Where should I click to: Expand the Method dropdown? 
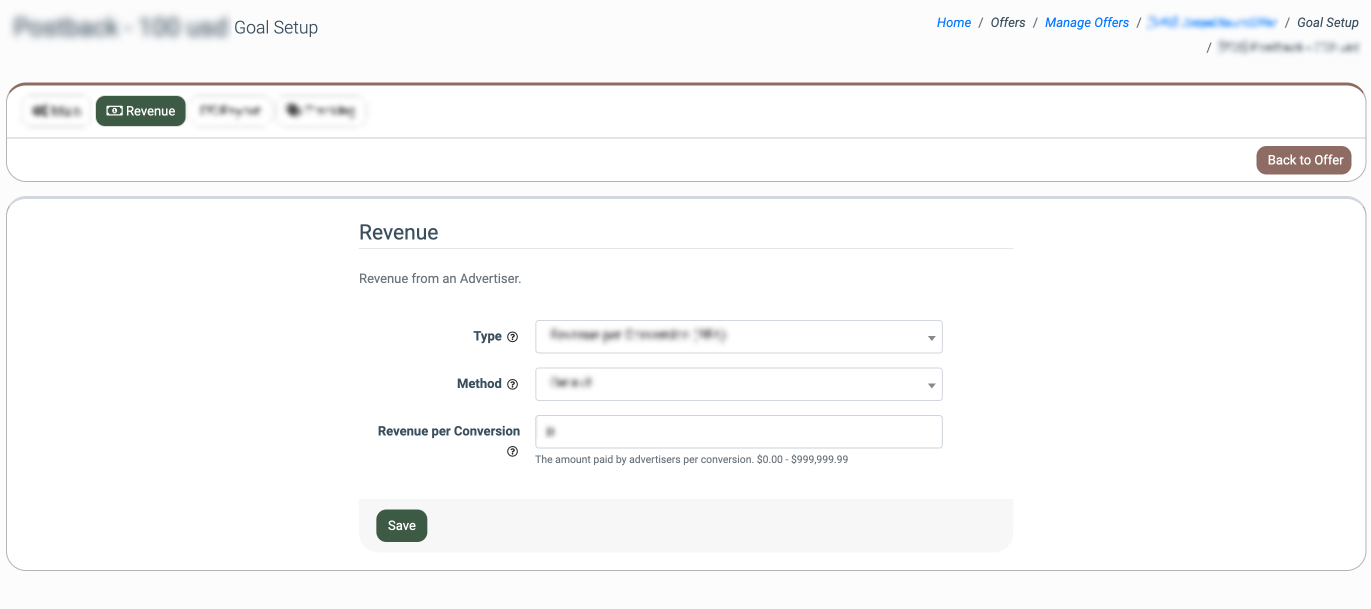tap(738, 384)
